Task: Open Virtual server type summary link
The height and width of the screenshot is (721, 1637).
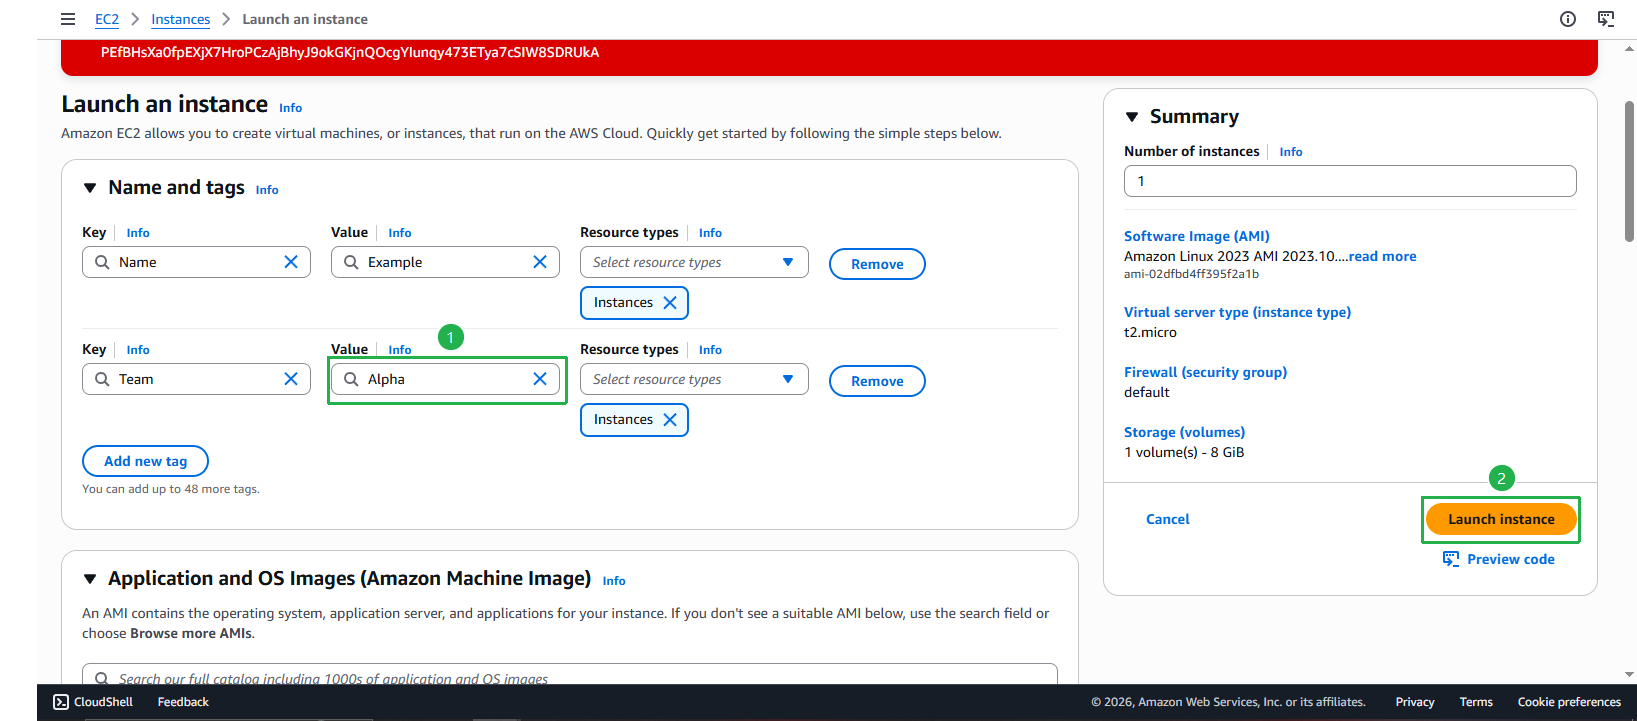Action: pyautogui.click(x=1237, y=312)
